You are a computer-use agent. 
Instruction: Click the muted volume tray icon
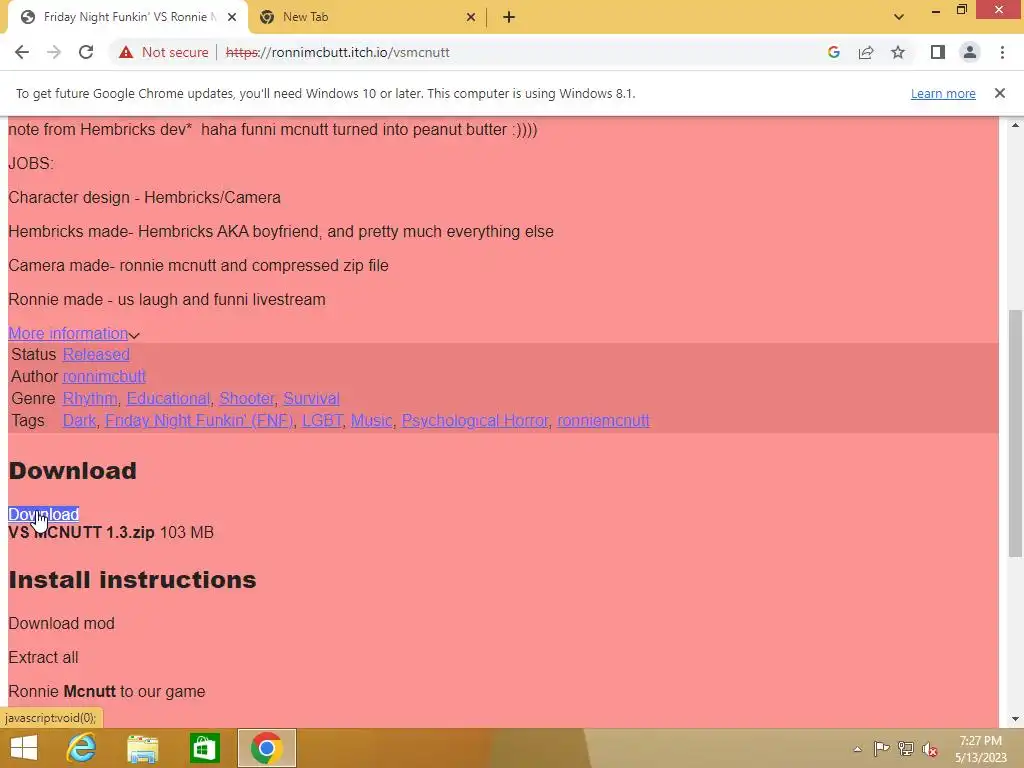pos(930,748)
